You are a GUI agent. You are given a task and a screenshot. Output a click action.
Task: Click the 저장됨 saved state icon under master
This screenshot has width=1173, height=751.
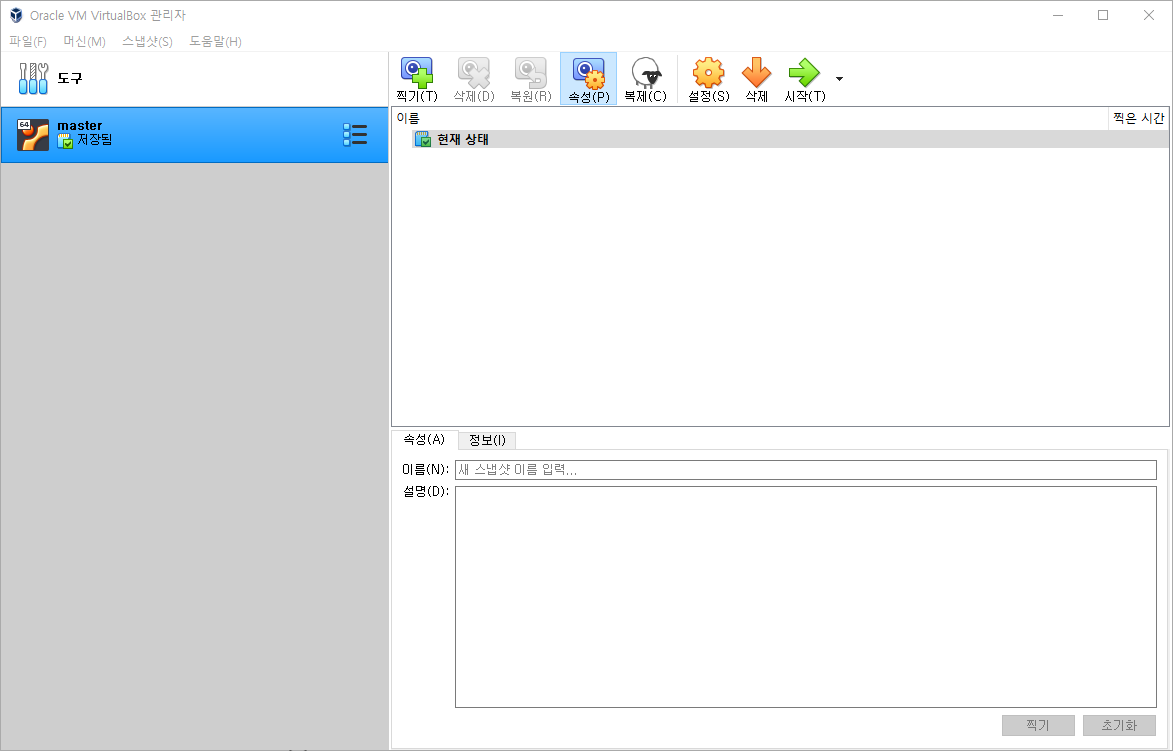click(x=65, y=141)
